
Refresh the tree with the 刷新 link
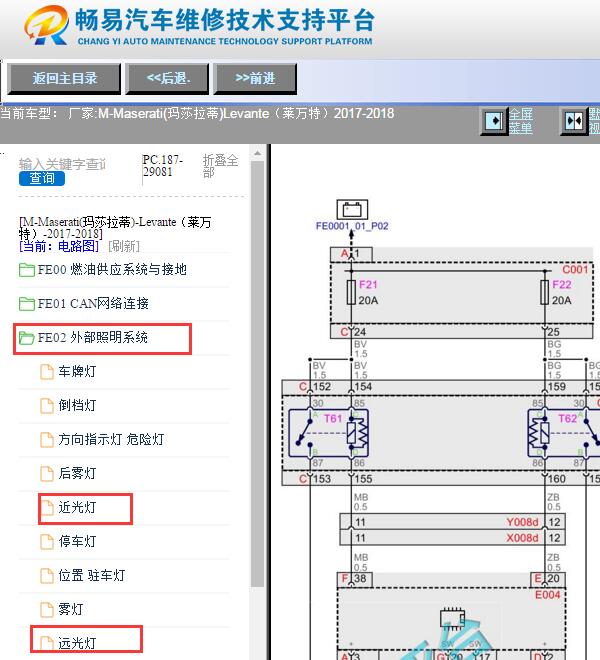point(124,246)
